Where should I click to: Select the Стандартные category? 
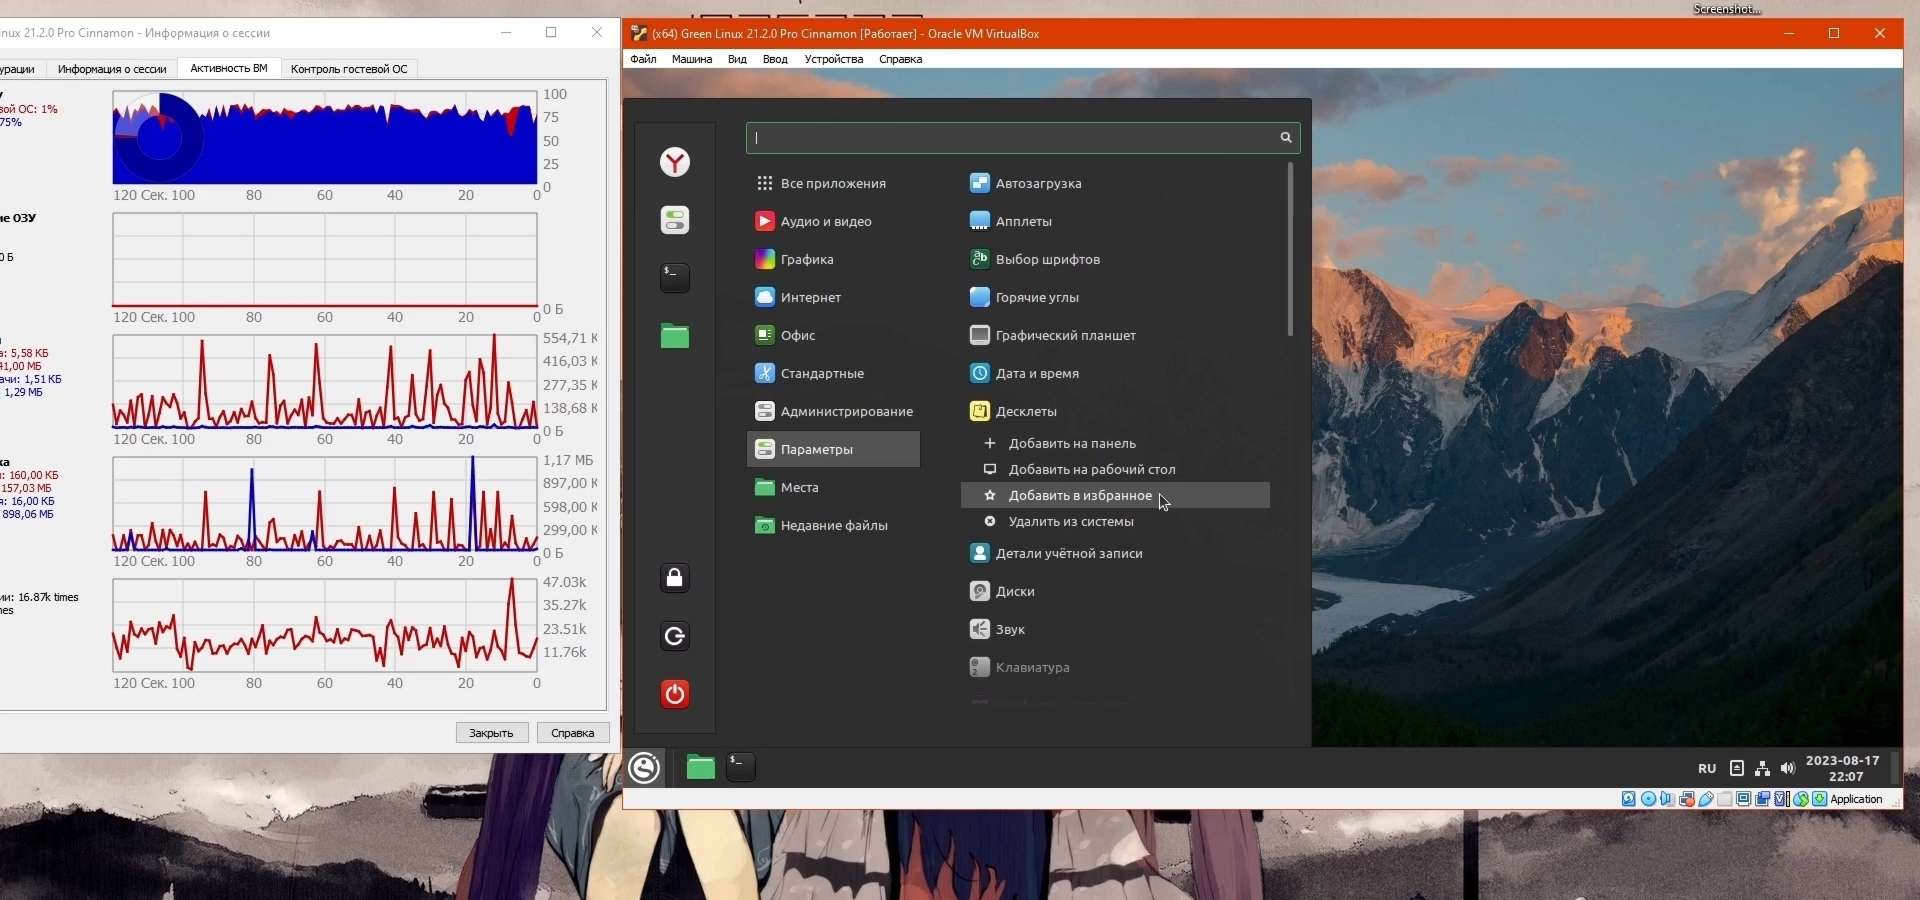tap(833, 373)
